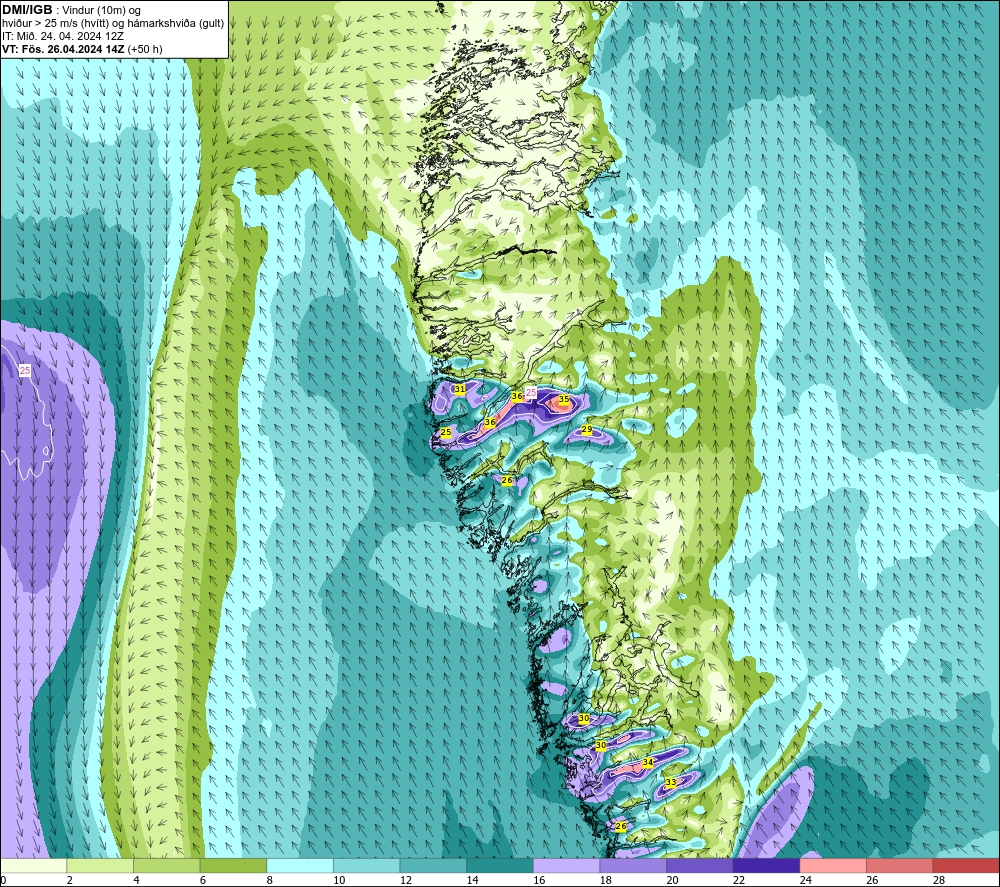Screen dimensions: 1000x887
Task: Pick the 12–14 m/s teal swatch
Action: click(433, 865)
